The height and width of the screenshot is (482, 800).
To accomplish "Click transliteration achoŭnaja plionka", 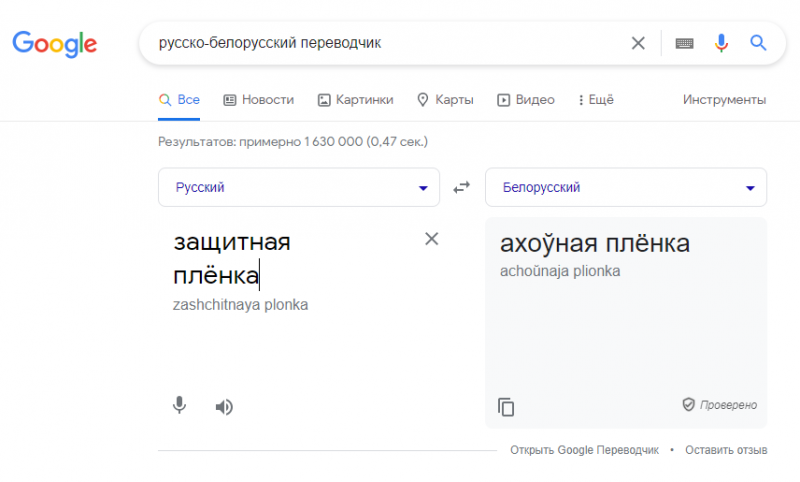I will [x=560, y=271].
